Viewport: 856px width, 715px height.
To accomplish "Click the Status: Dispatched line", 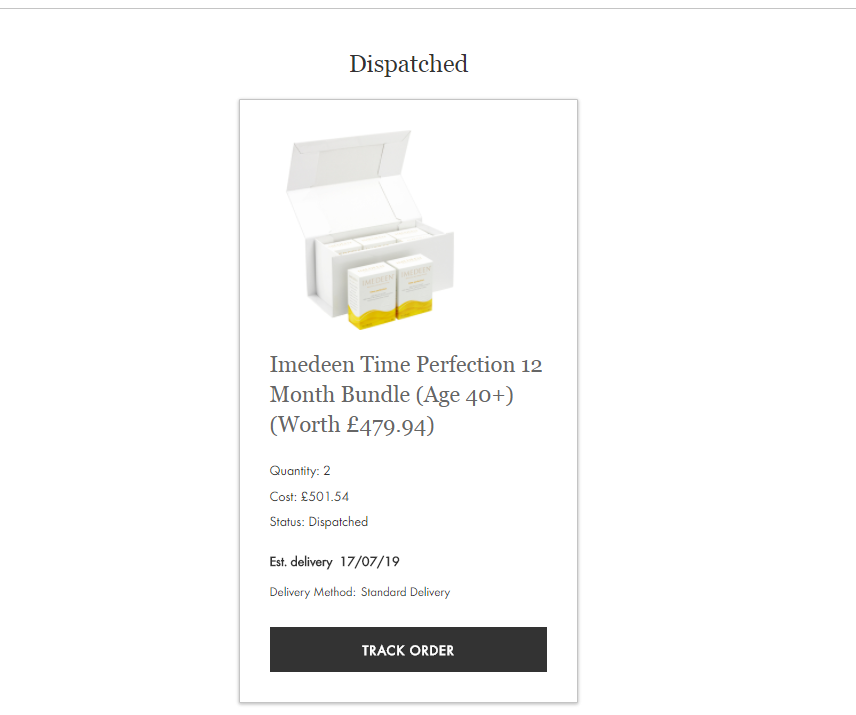I will tap(318, 522).
